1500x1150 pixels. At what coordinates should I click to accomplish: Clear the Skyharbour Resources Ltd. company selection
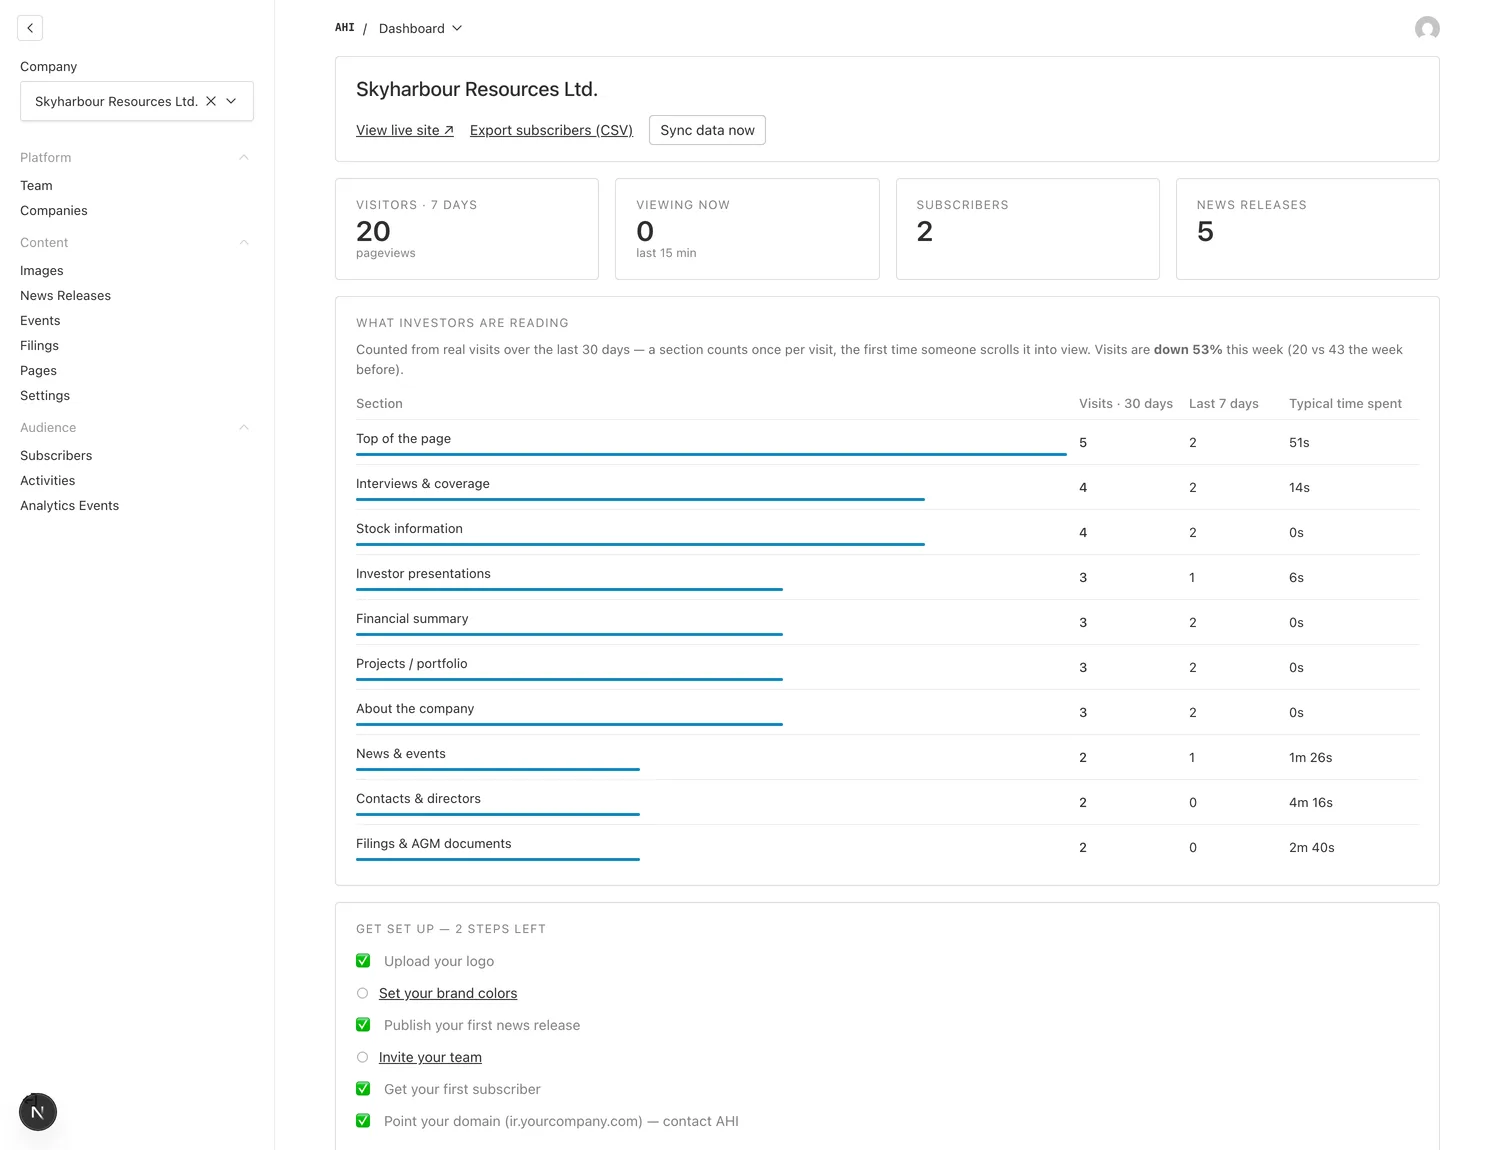pyautogui.click(x=211, y=101)
